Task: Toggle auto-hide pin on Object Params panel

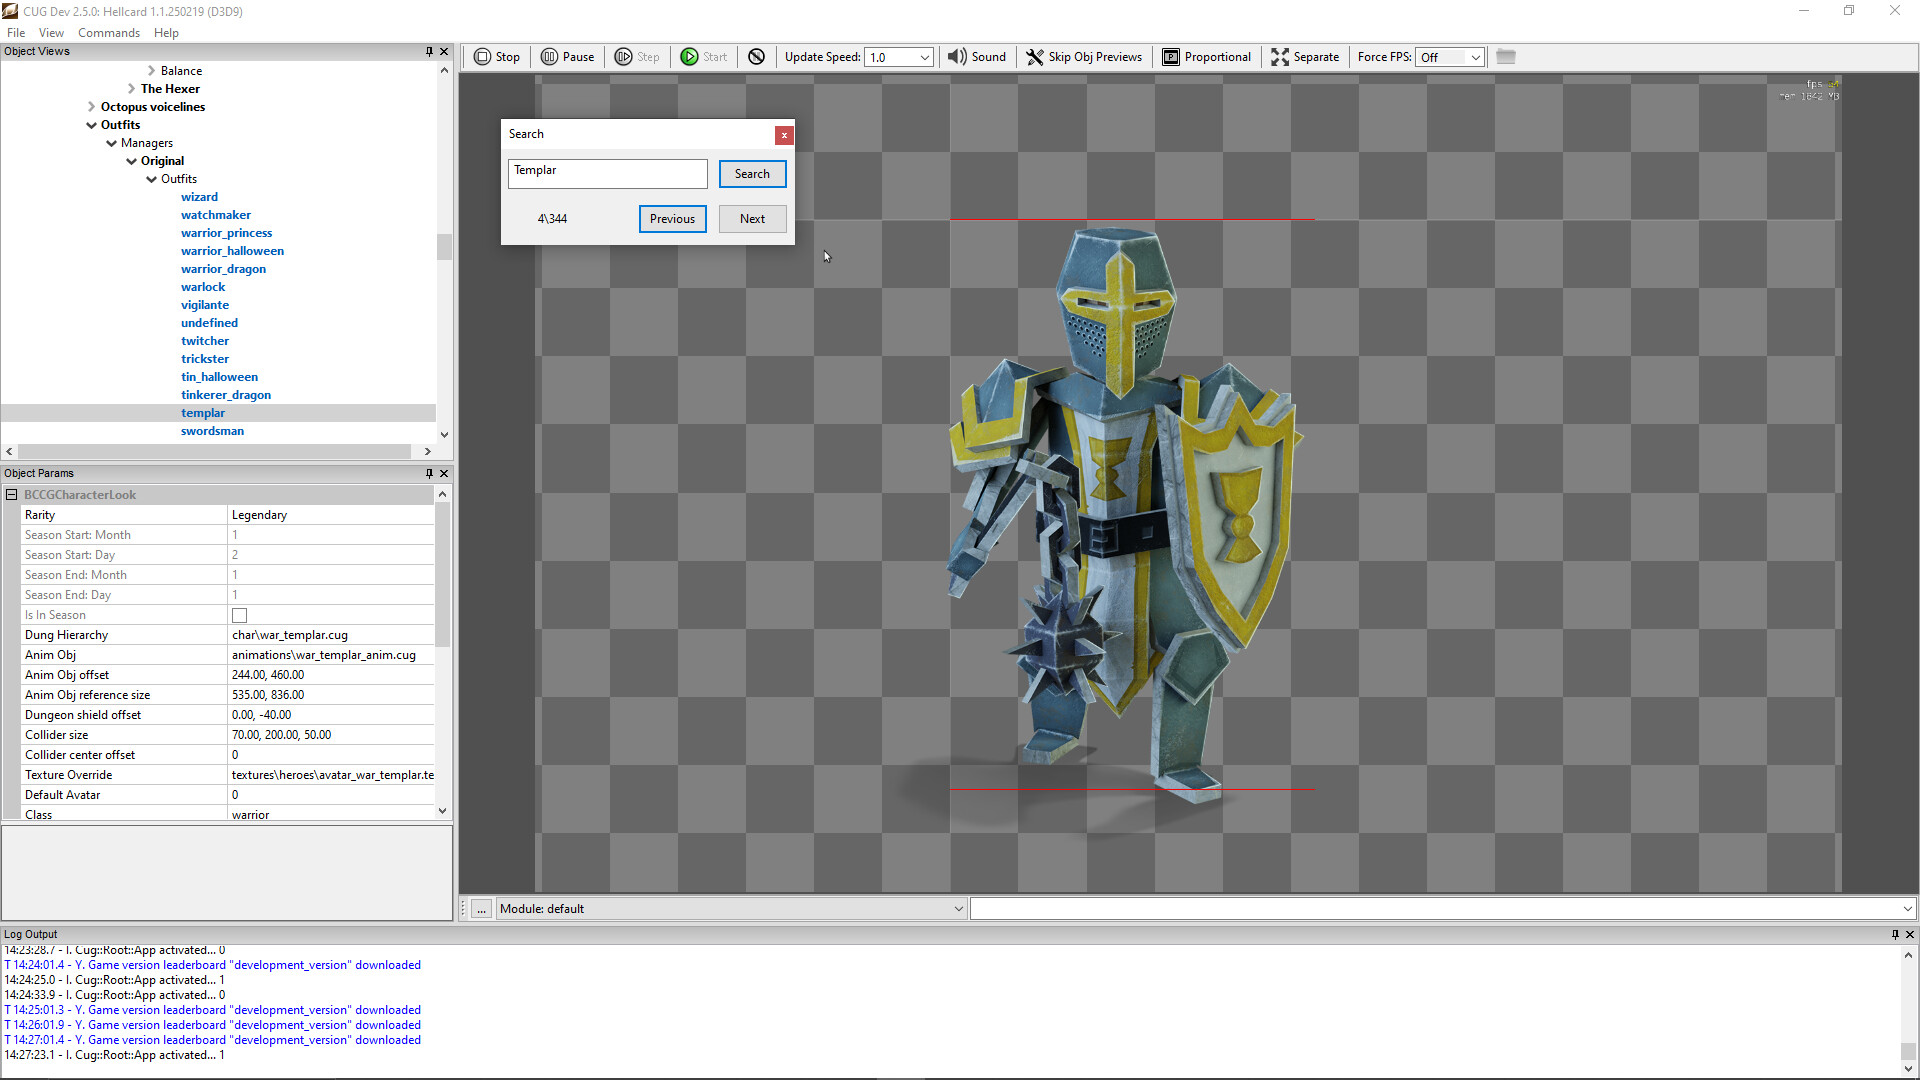Action: point(429,473)
